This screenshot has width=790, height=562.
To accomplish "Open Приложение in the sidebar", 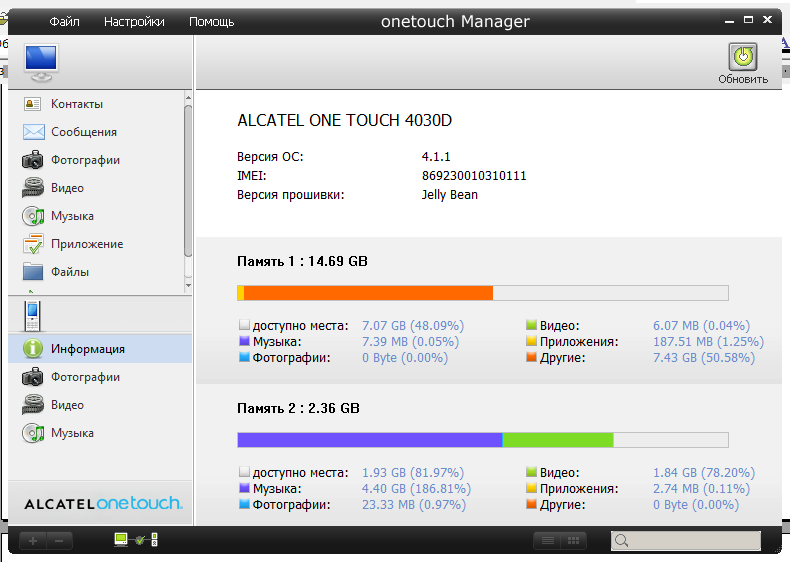I will tap(87, 244).
